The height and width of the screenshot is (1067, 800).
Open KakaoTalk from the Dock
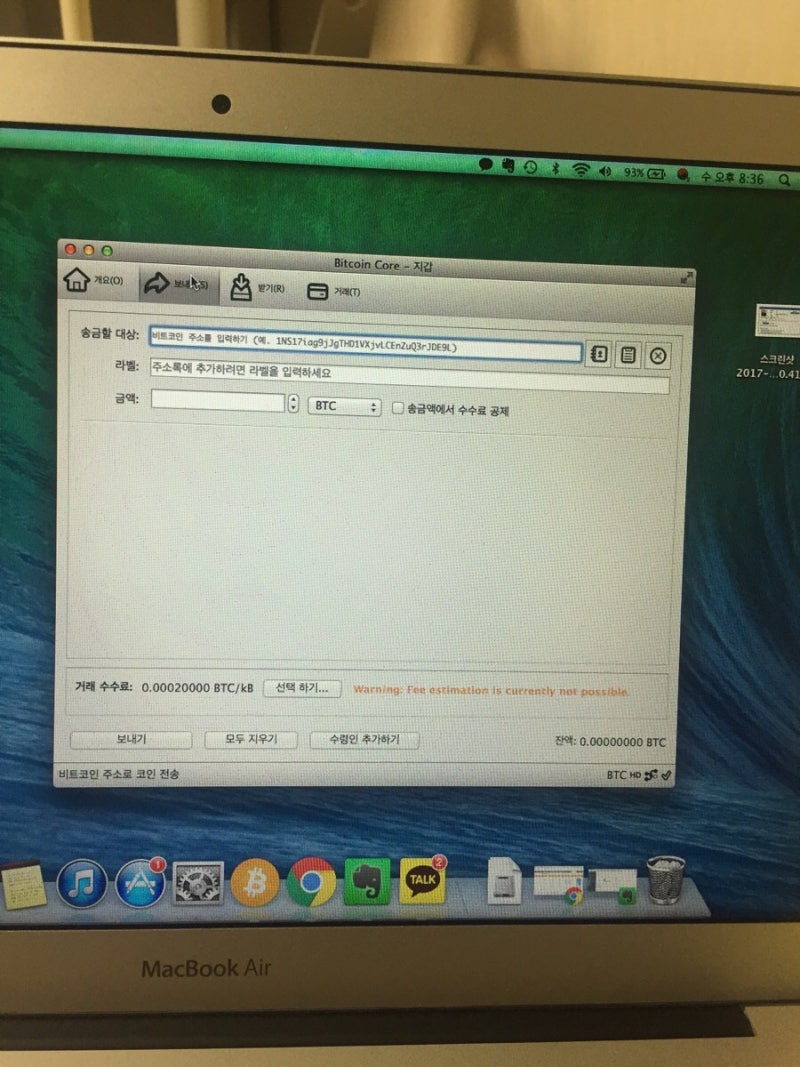click(x=422, y=881)
